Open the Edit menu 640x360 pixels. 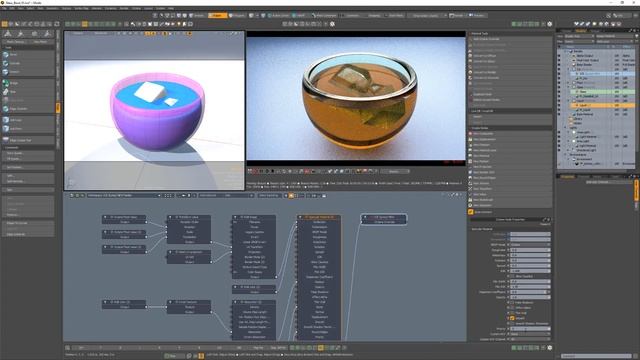point(12,8)
